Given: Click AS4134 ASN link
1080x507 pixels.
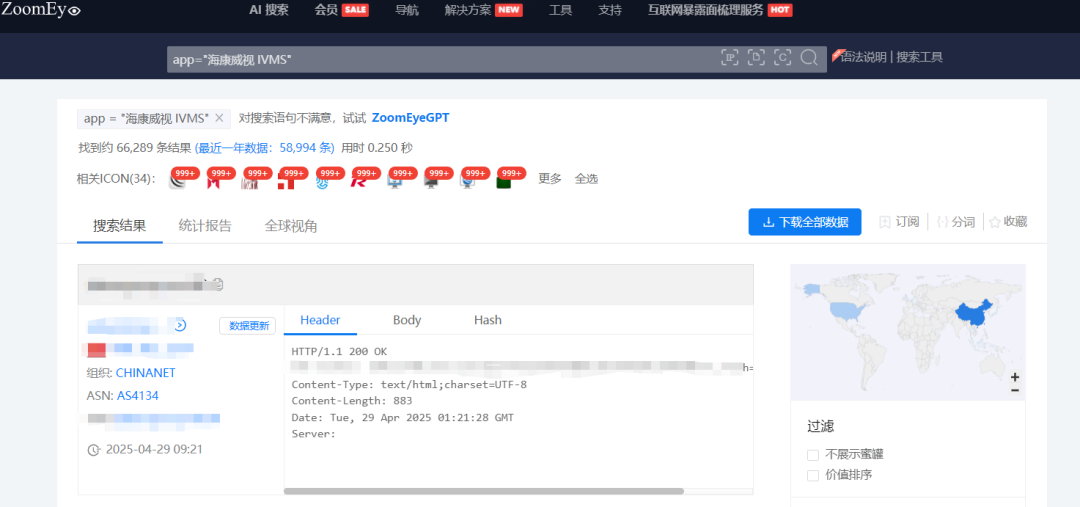Looking at the screenshot, I should pyautogui.click(x=138, y=395).
